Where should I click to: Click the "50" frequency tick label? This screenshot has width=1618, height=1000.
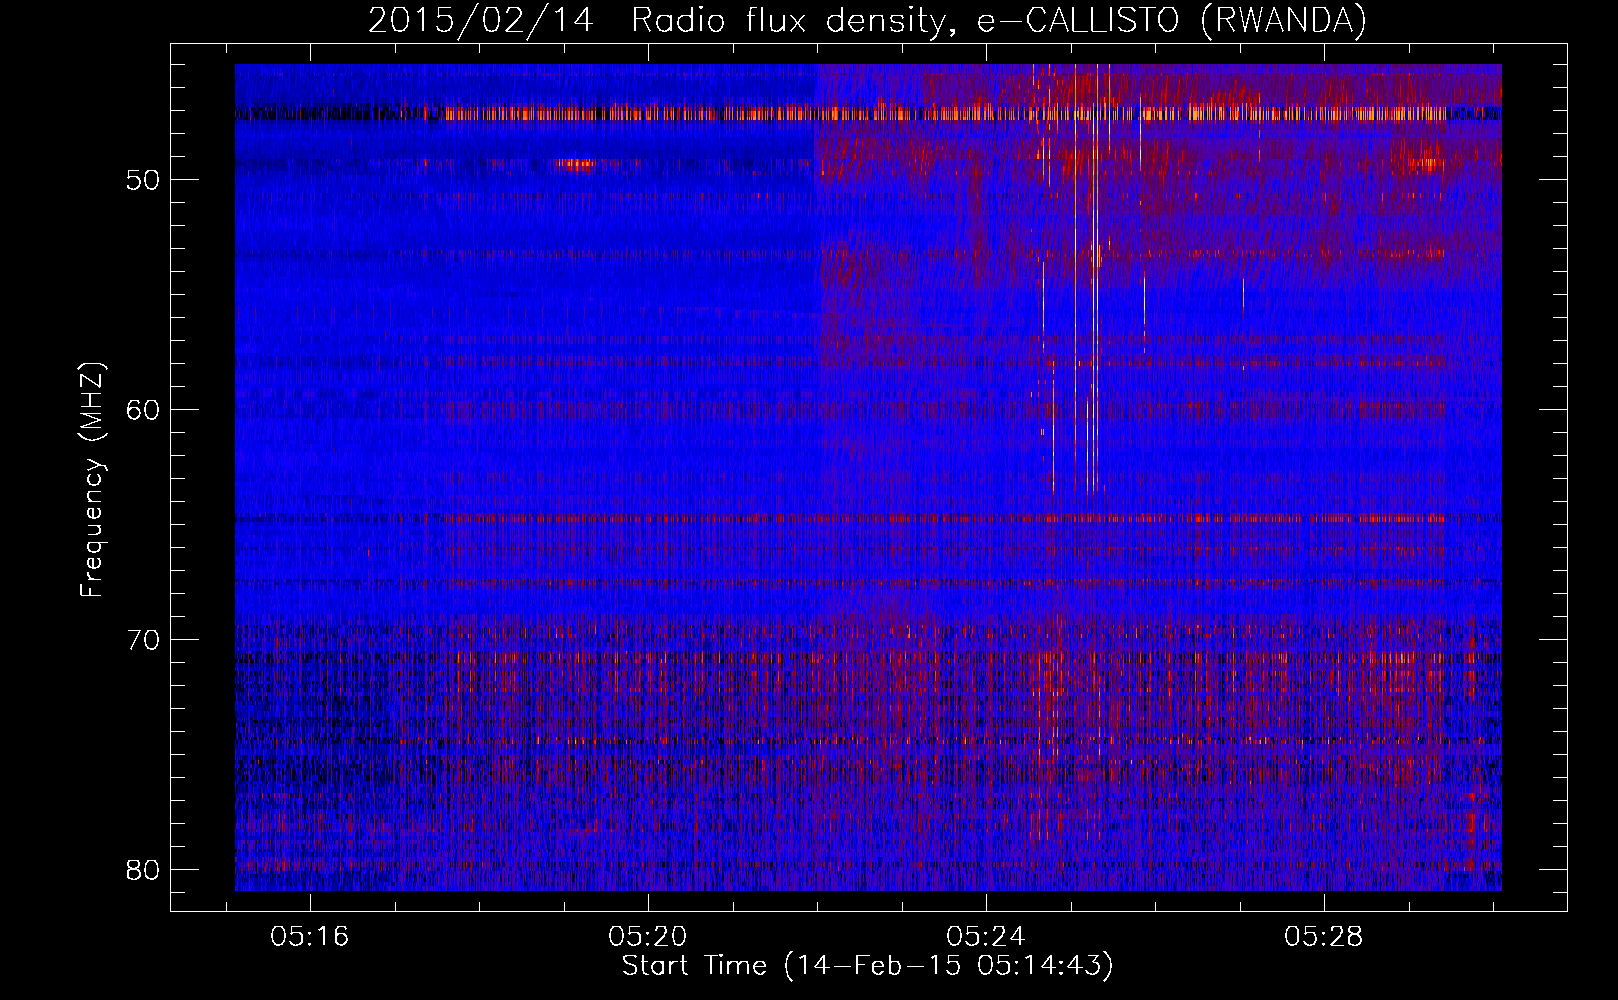pyautogui.click(x=144, y=180)
